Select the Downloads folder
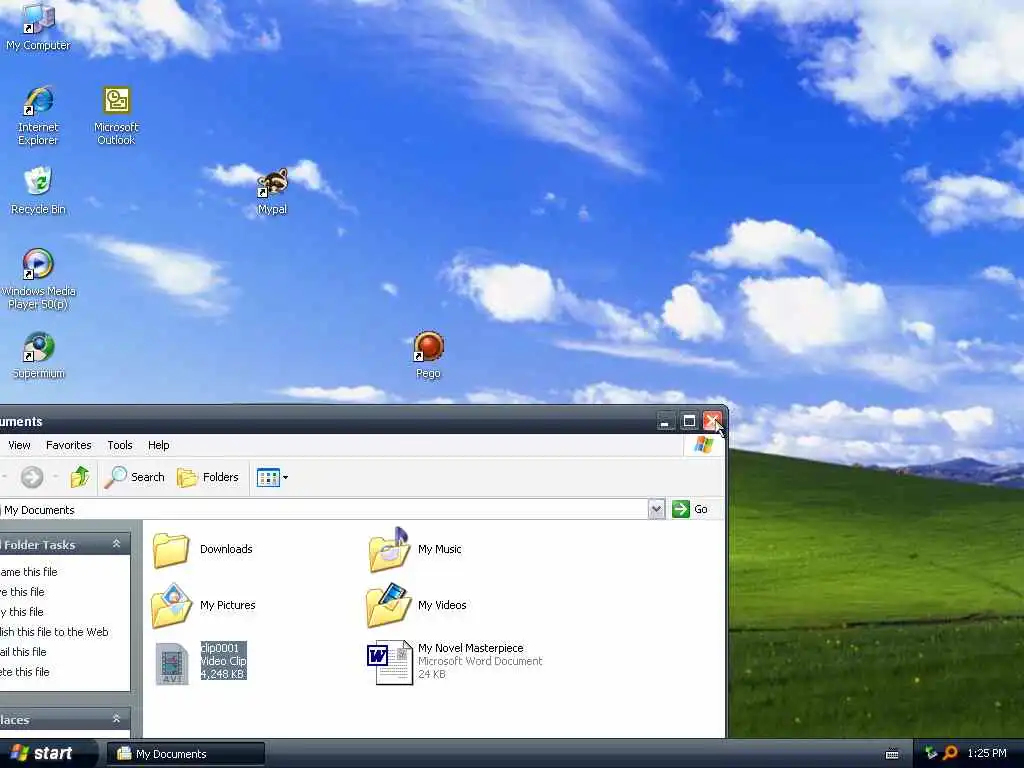The width and height of the screenshot is (1024, 768). pyautogui.click(x=202, y=549)
